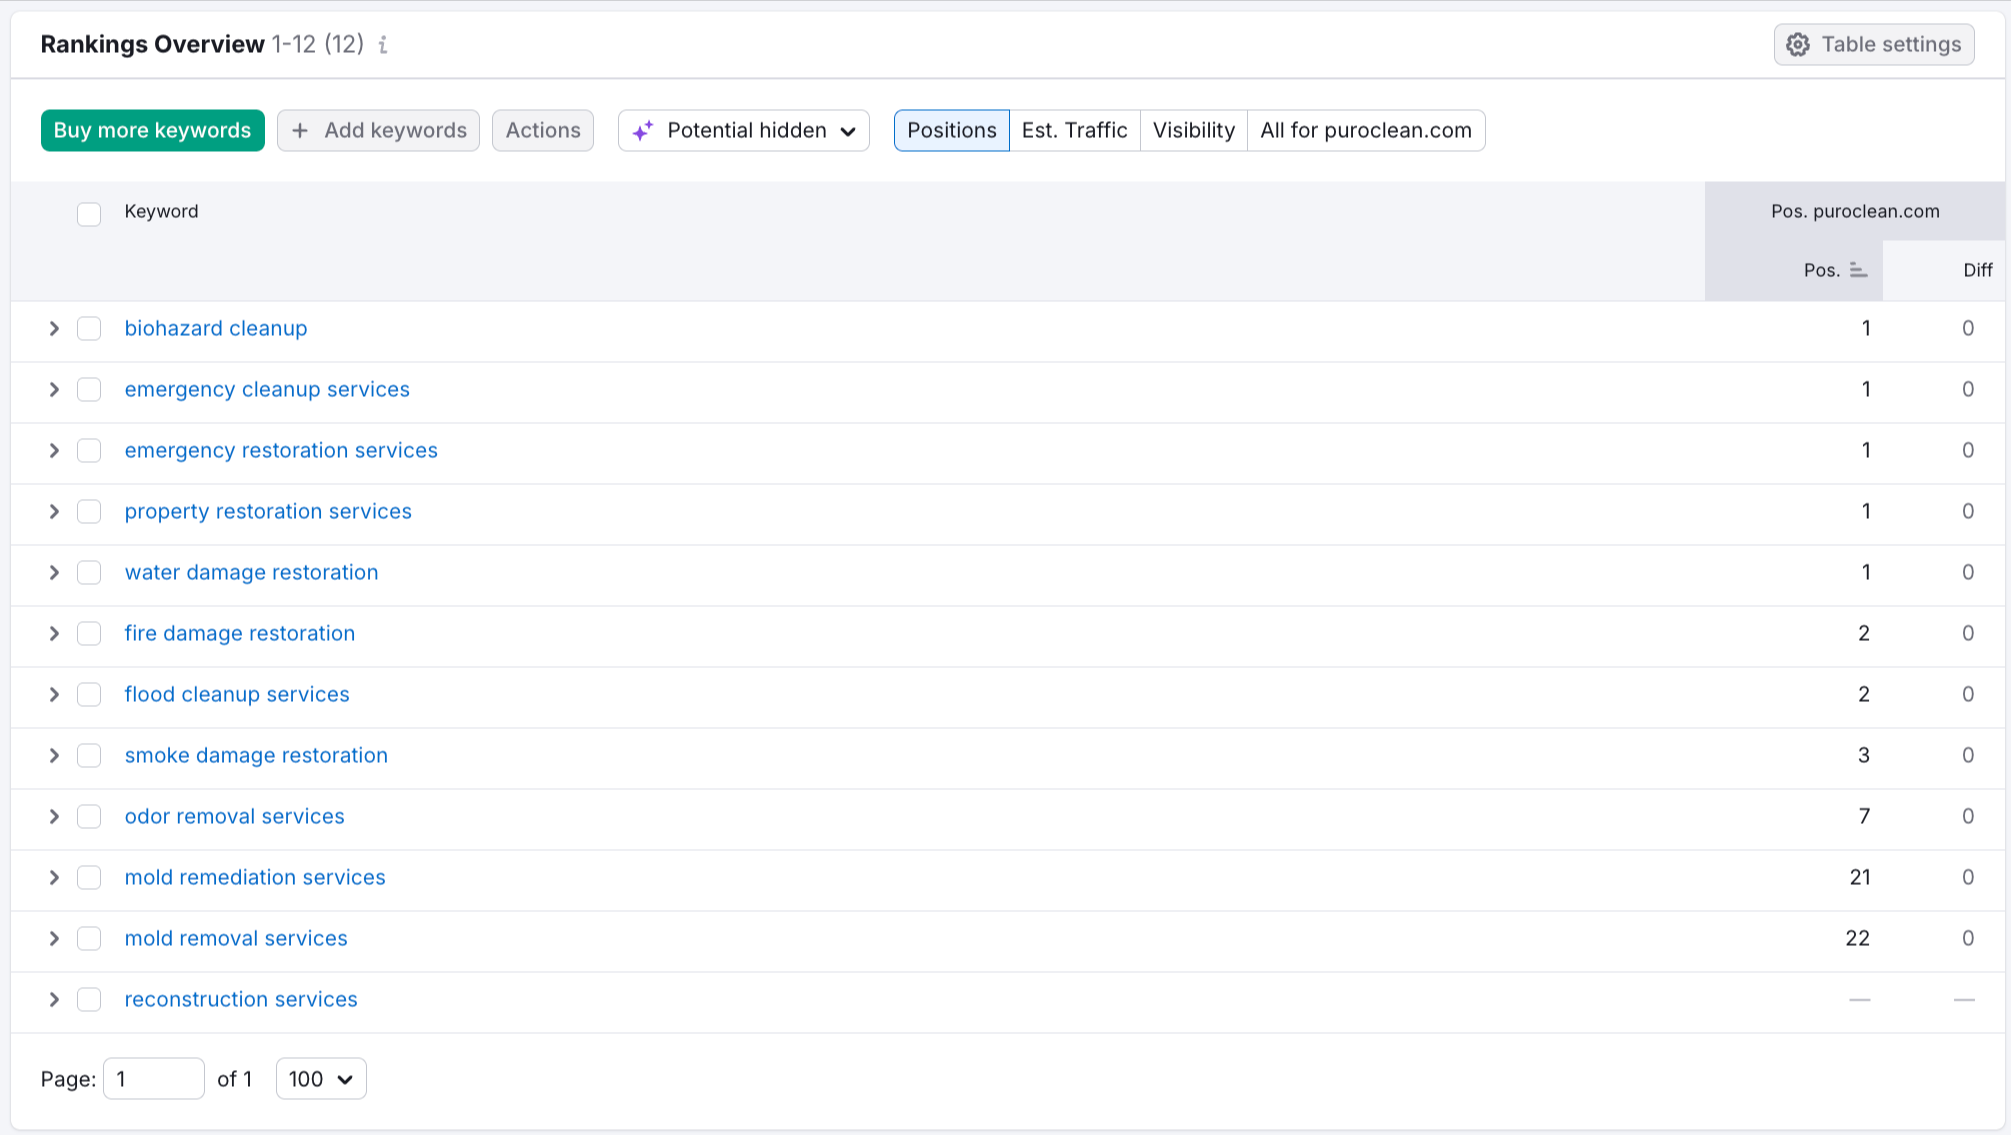Click the info icon beside Rankings Overview

click(x=383, y=45)
